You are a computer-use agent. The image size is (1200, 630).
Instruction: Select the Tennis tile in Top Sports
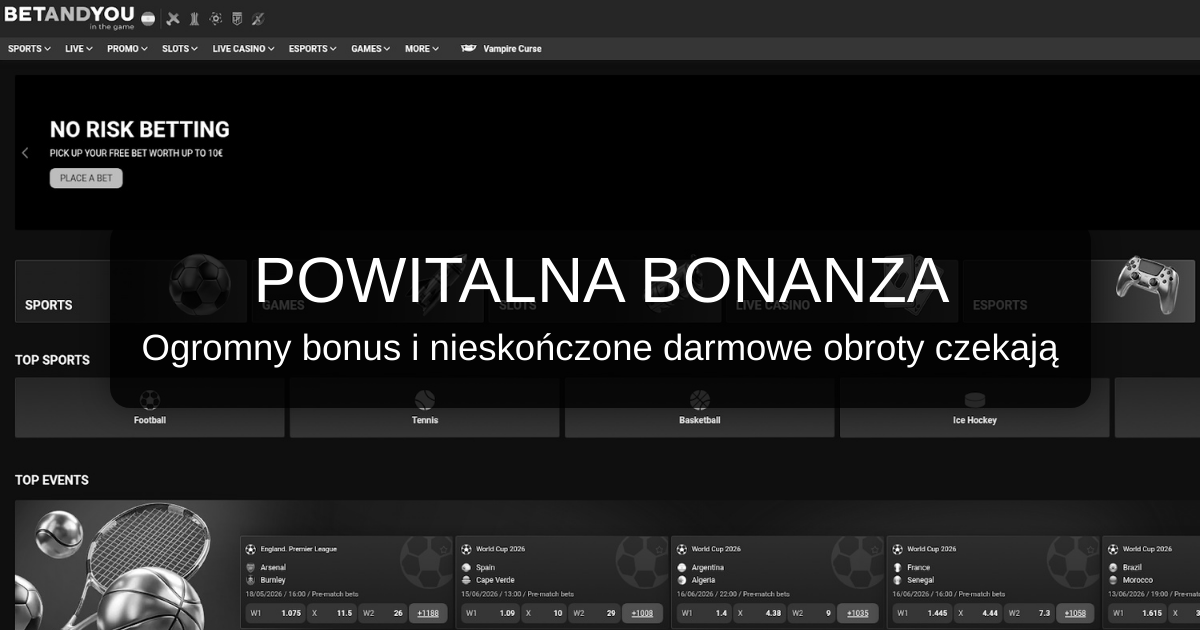click(425, 408)
